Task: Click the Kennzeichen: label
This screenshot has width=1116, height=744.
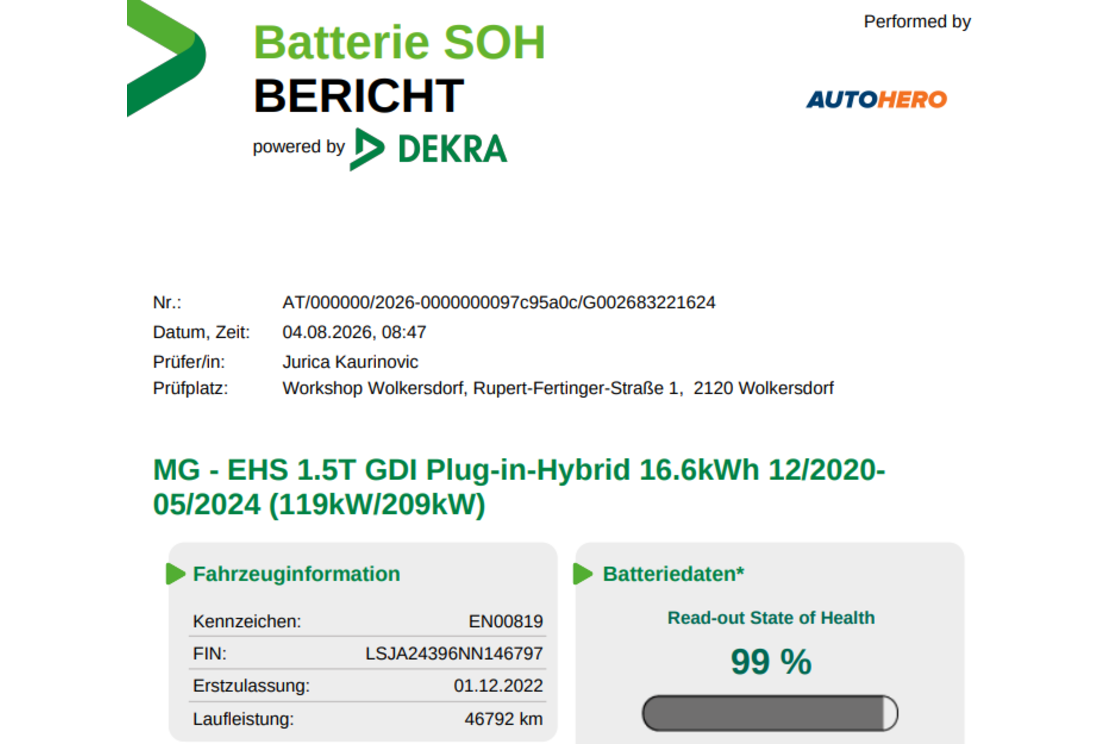Action: pyautogui.click(x=247, y=622)
